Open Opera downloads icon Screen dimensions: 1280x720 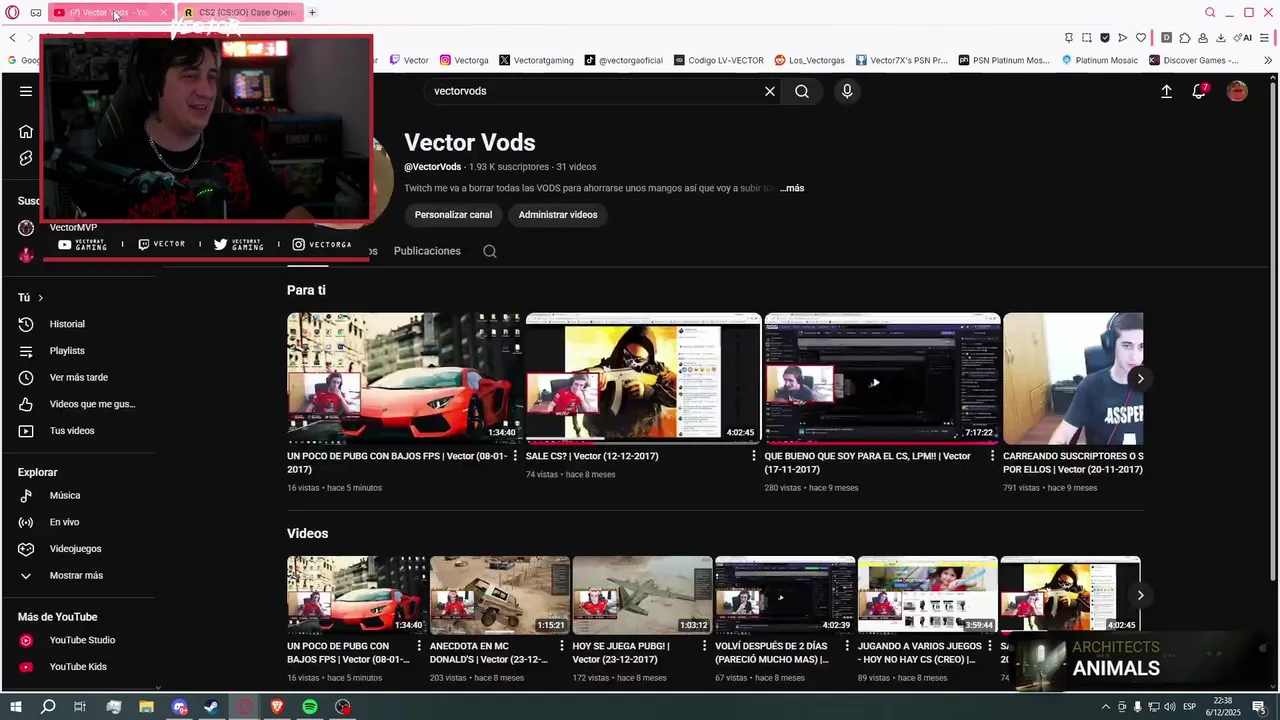pos(1221,37)
